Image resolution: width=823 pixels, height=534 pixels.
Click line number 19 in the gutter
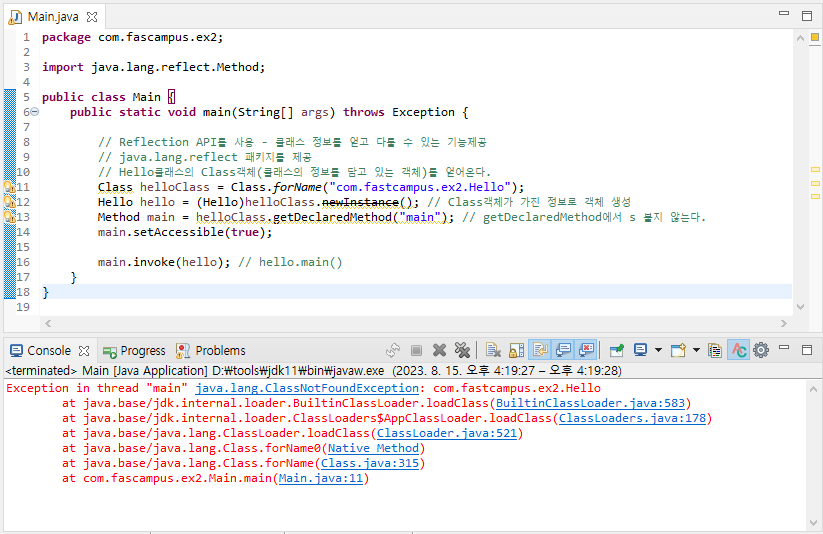click(23, 307)
